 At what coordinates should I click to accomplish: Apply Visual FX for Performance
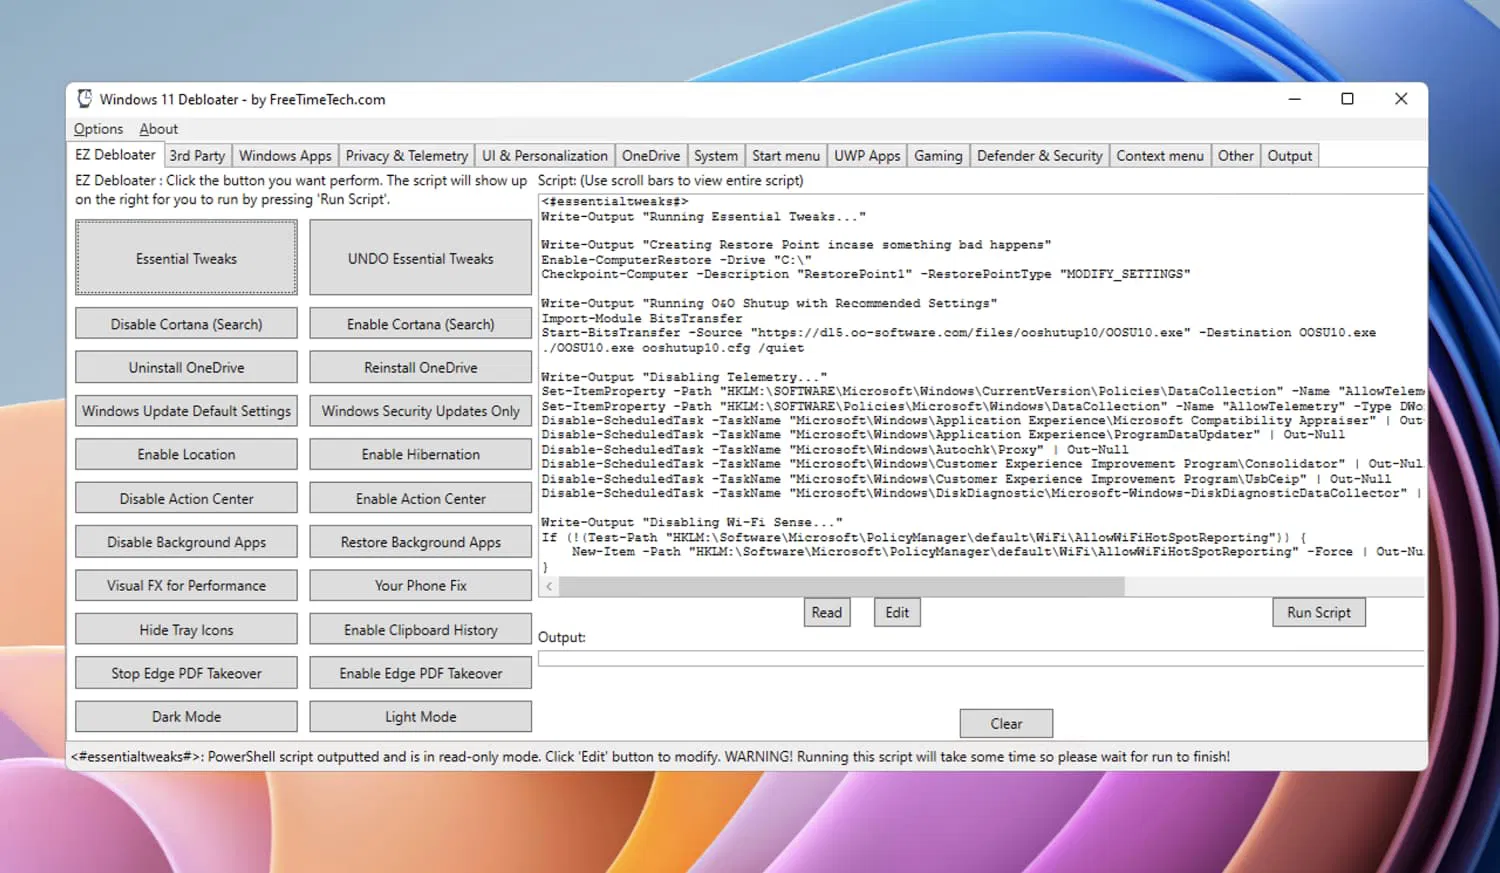[x=186, y=585]
